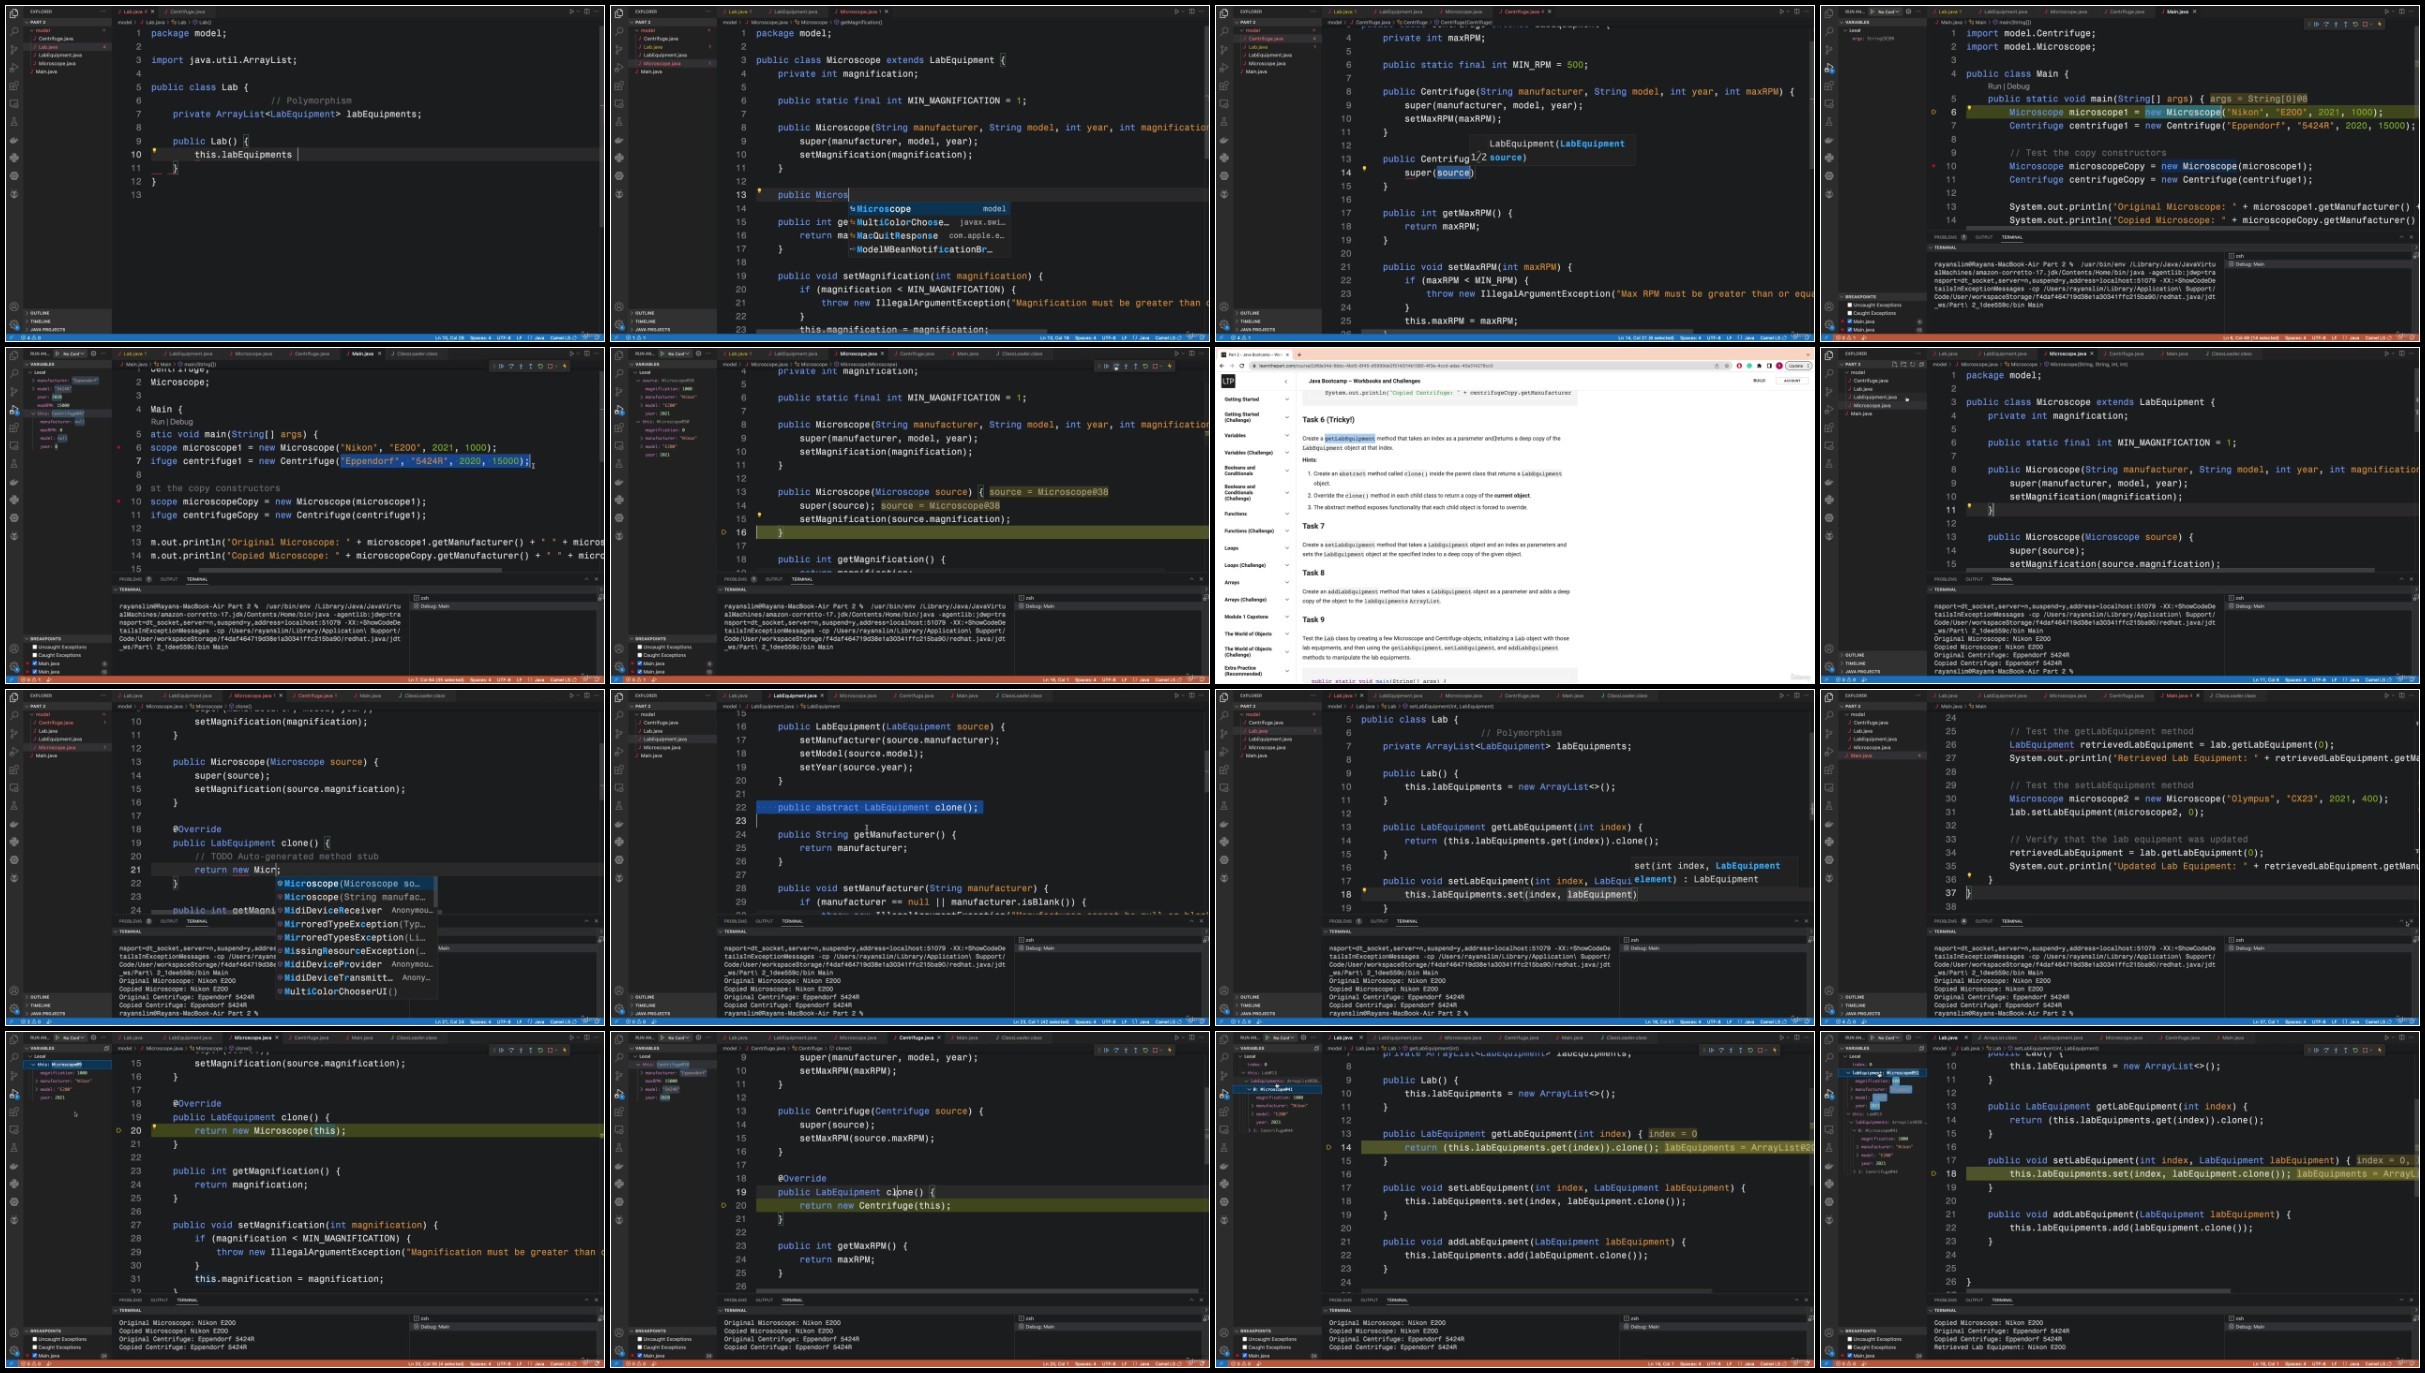Image resolution: width=2425 pixels, height=1373 pixels.
Task: Open Search view in the 'package model' Lab.java frame
Action: (x=14, y=32)
